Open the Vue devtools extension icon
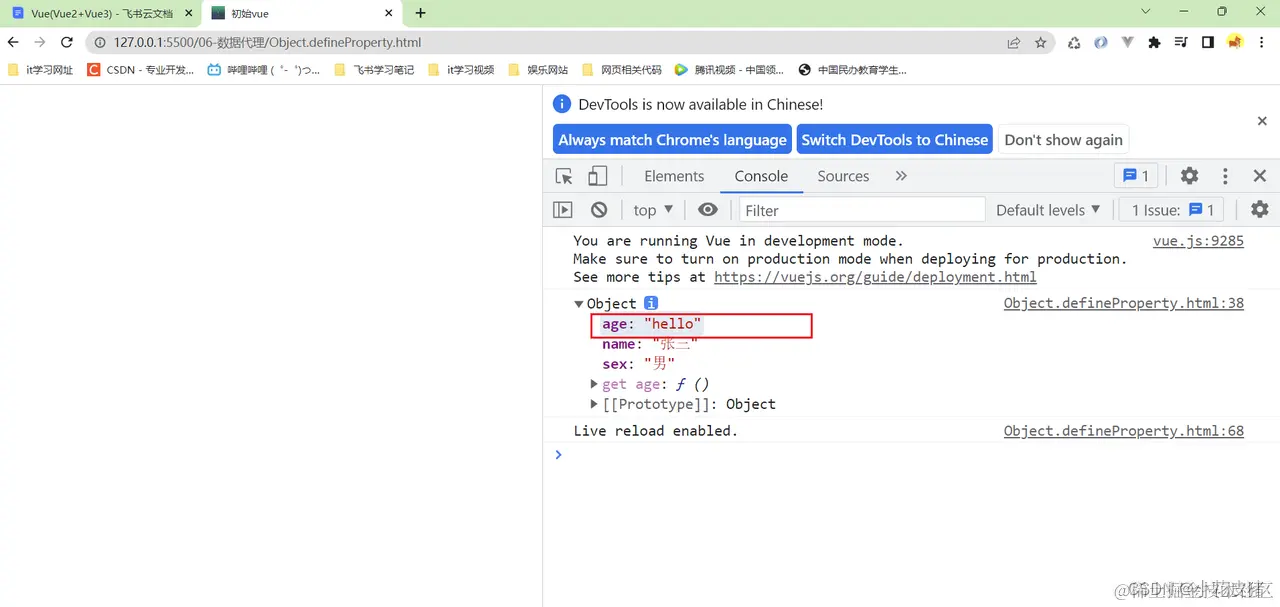 1128,43
